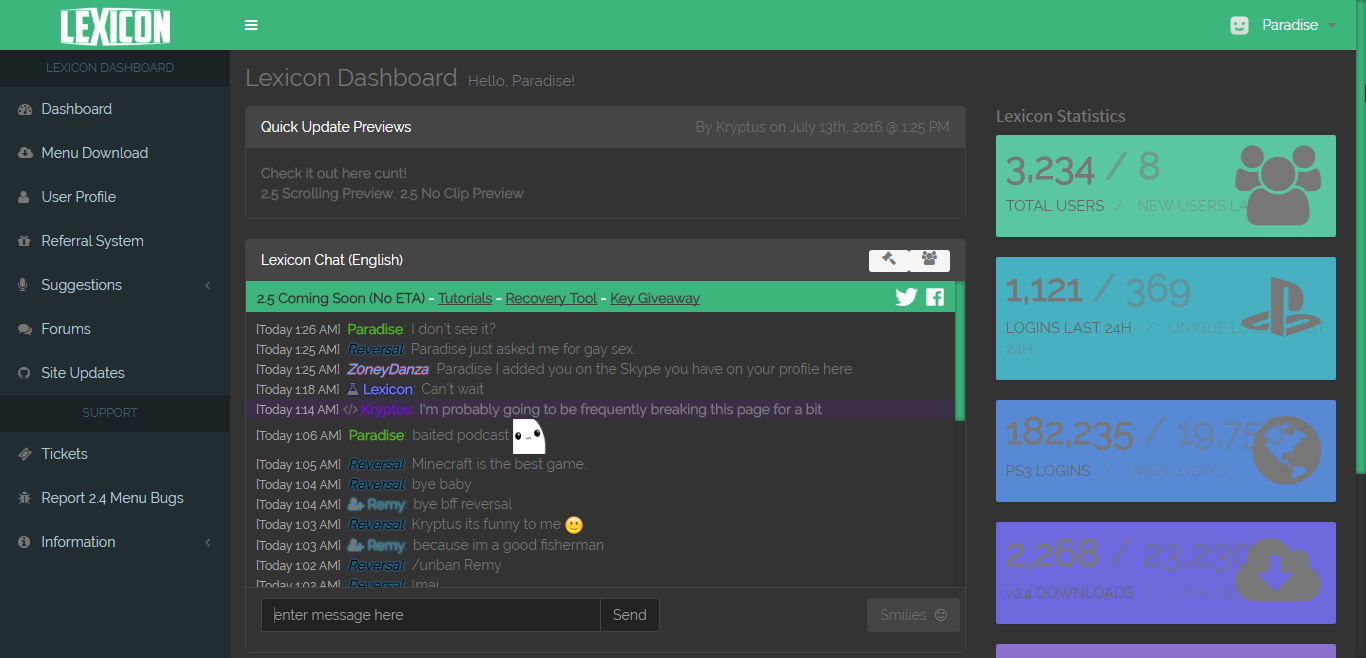The image size is (1366, 658).
Task: Click the ghost emoticon in baited podcast message
Action: coord(528,435)
